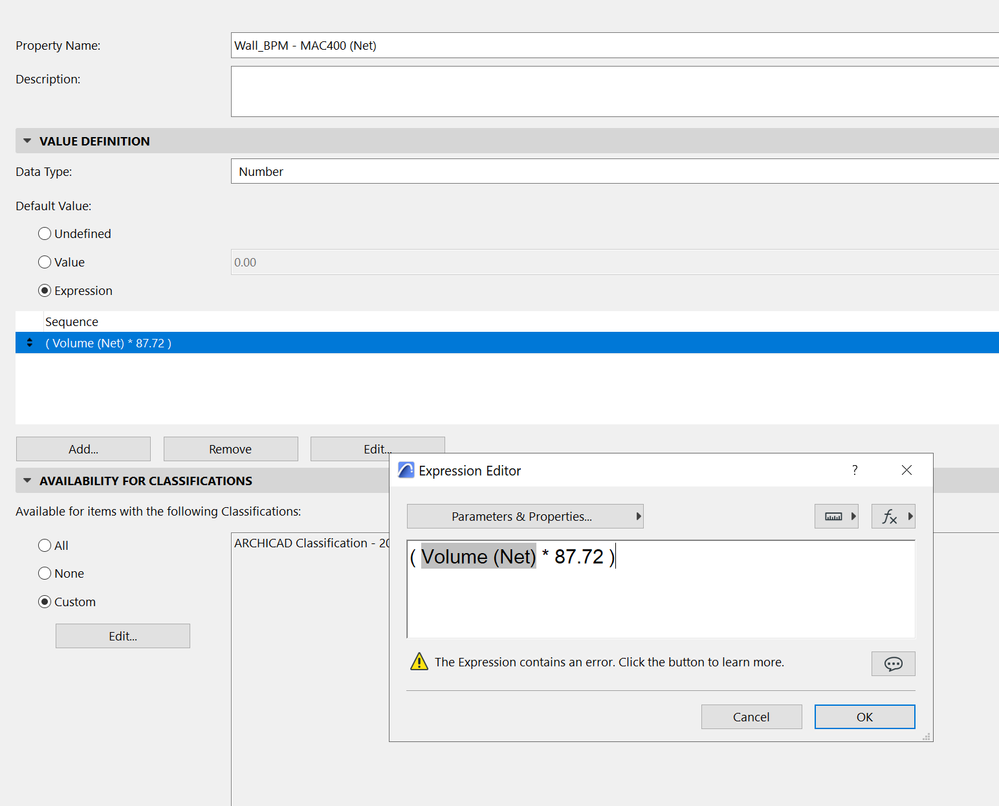Click the expression error message text
999x806 pixels.
pos(609,662)
